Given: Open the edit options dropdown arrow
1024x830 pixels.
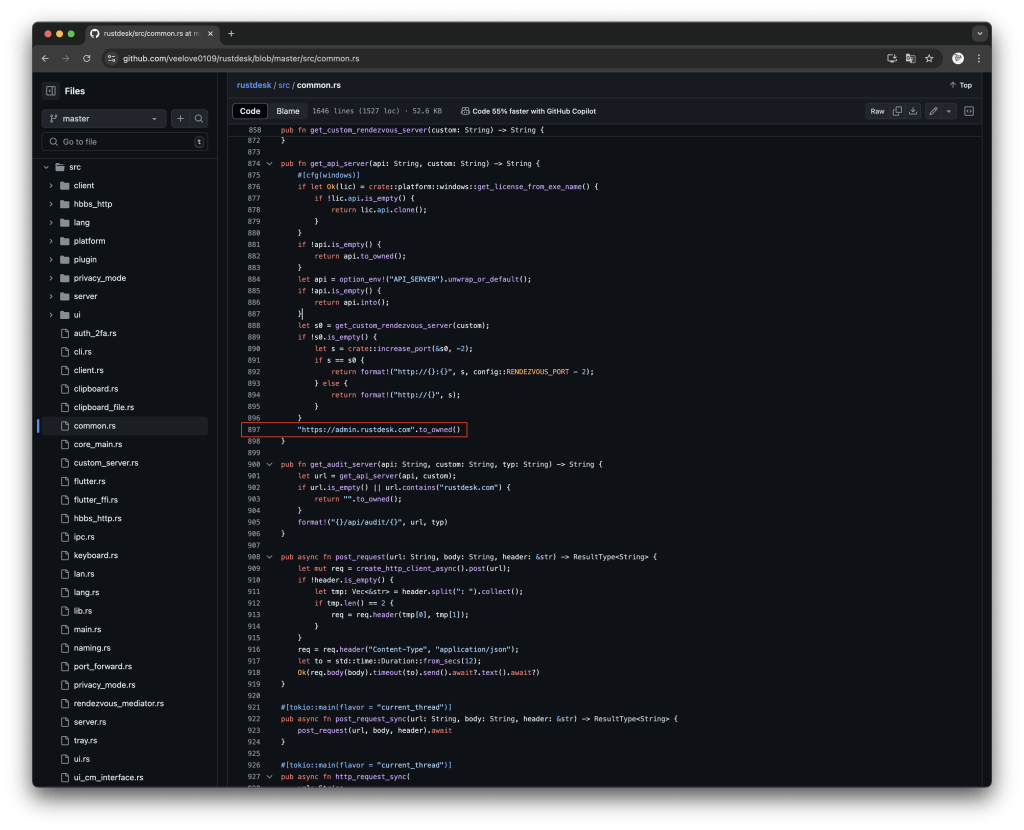Looking at the screenshot, I should pos(949,111).
